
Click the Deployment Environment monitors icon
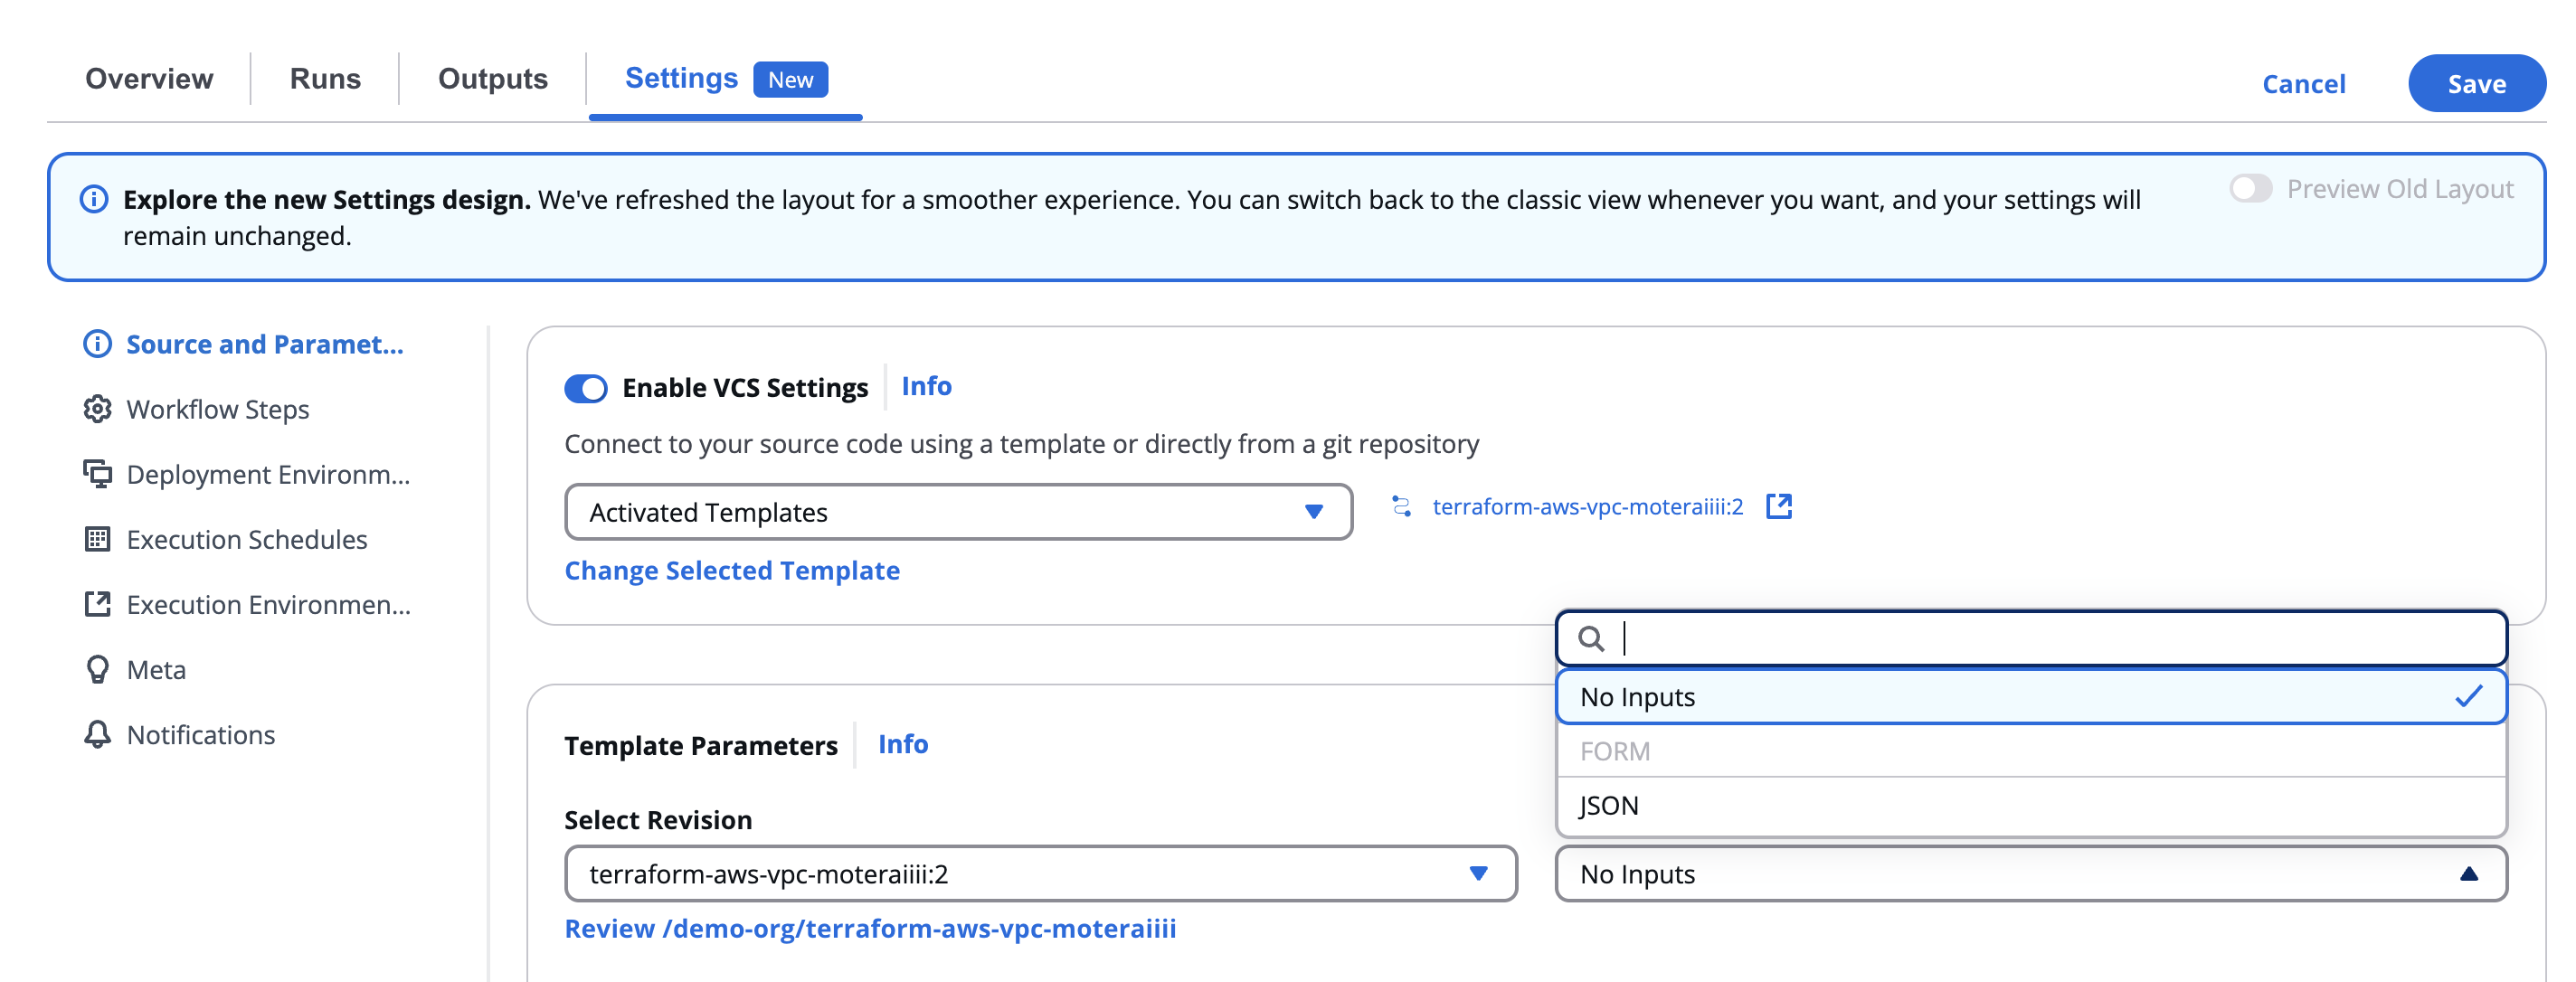97,474
